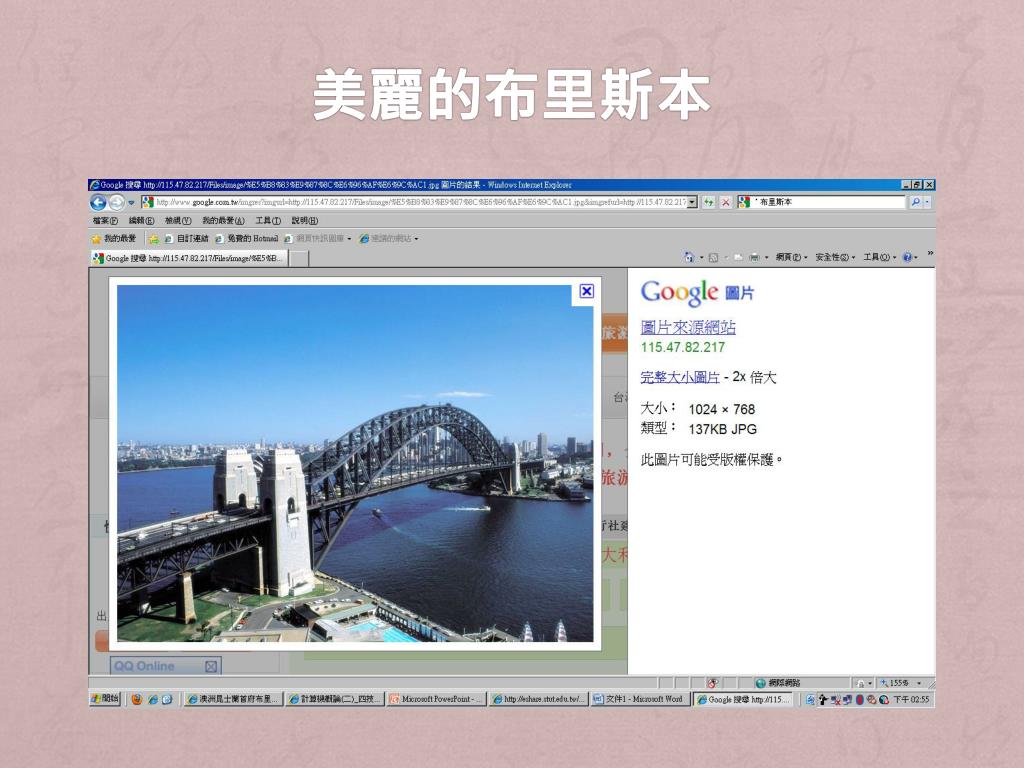Expand the command bar overflow chevron
This screenshot has width=1024, height=768.
pos(930,253)
